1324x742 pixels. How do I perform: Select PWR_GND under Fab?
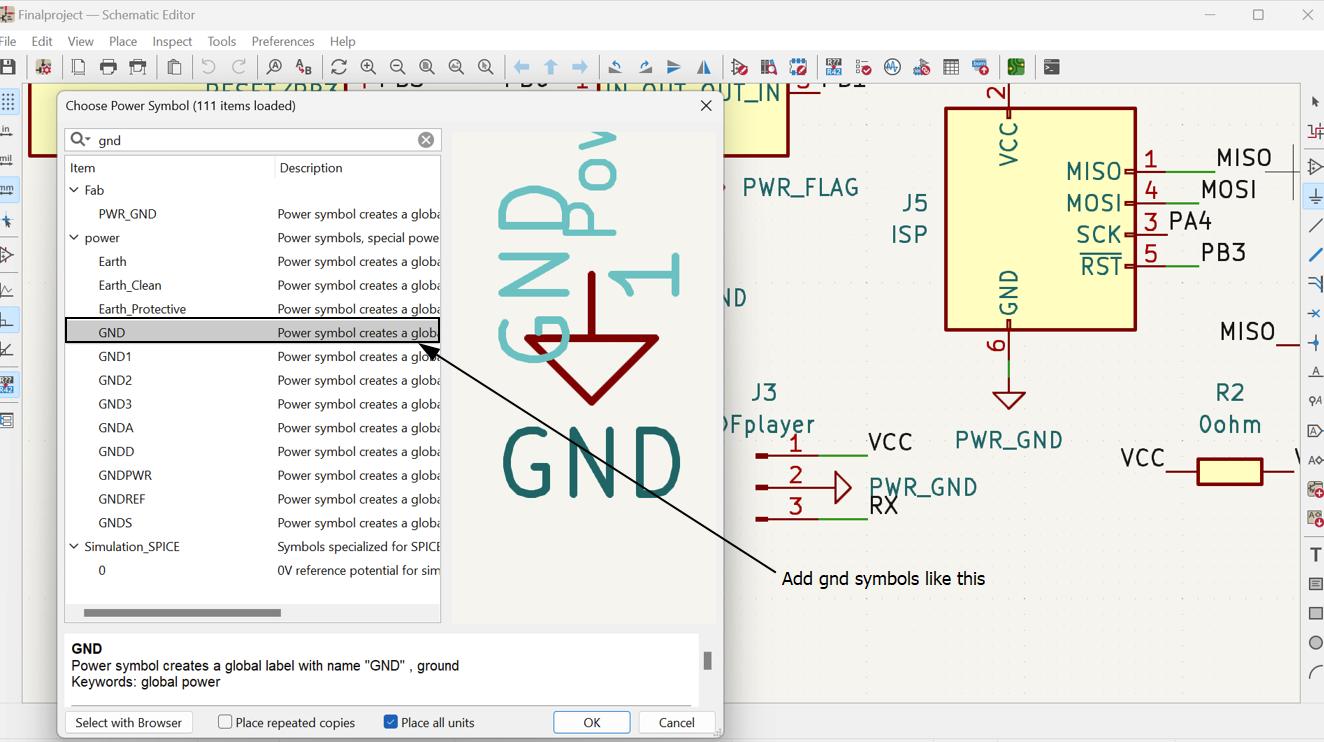point(252,214)
